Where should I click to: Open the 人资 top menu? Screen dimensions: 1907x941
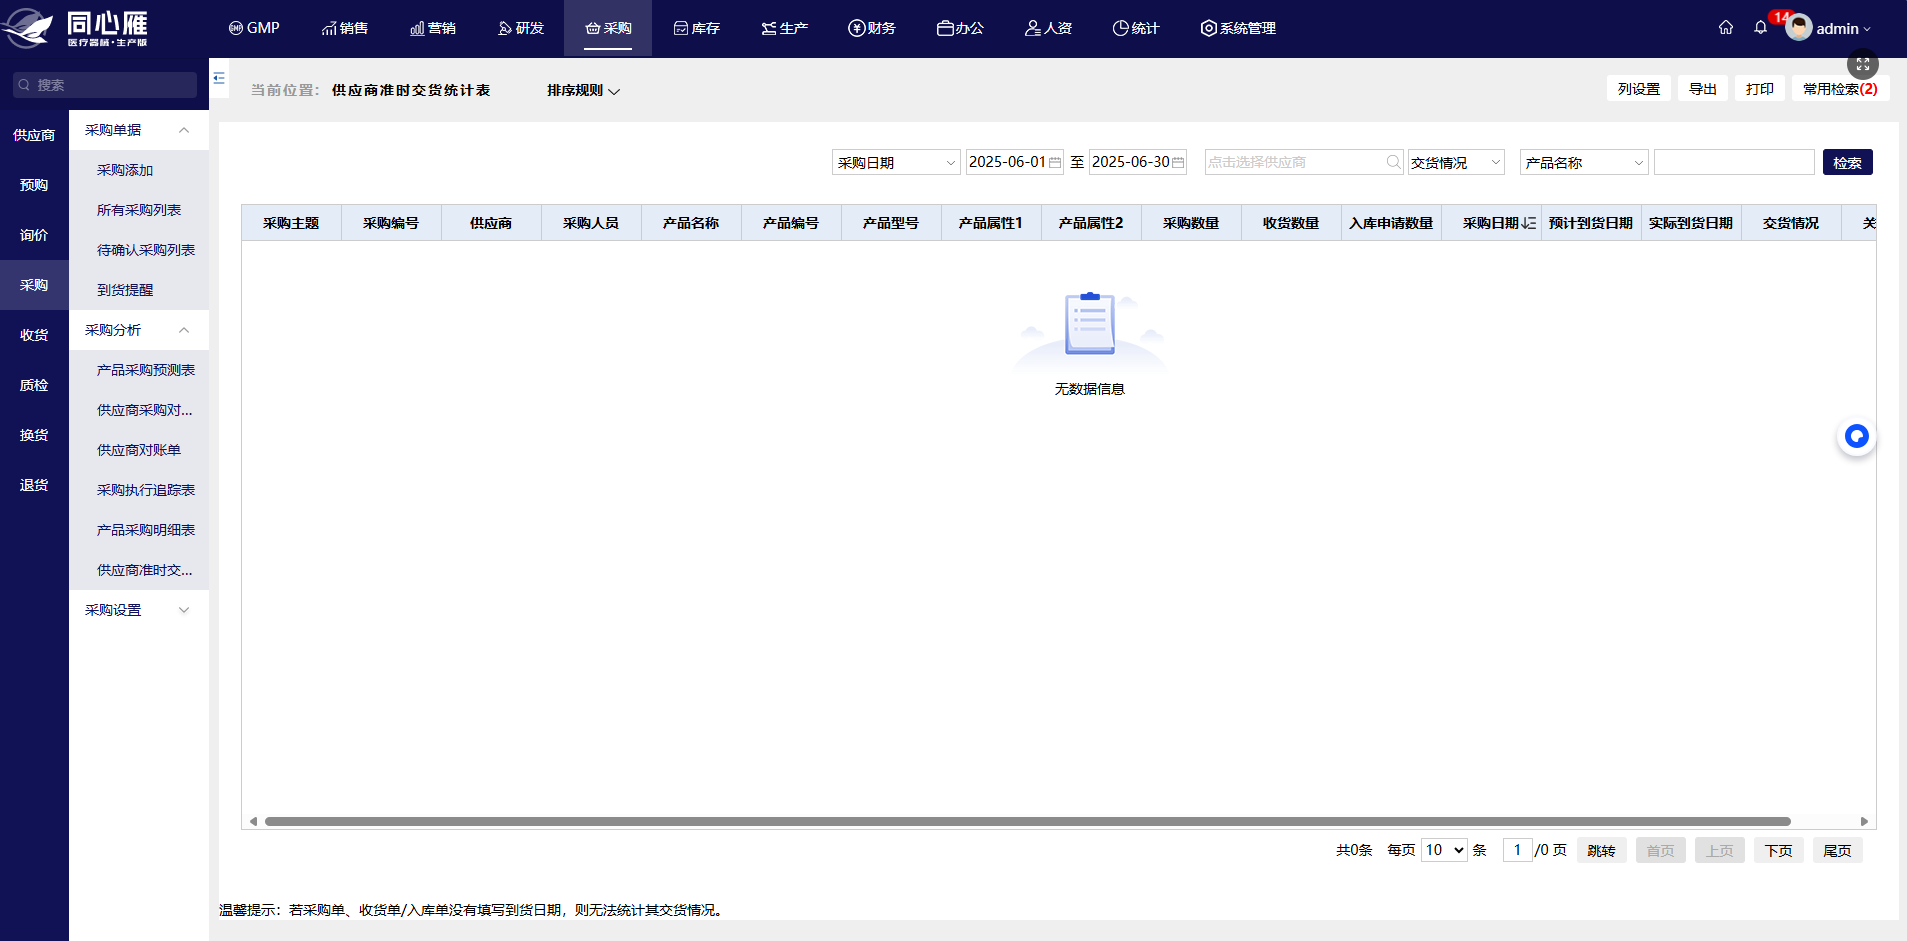click(x=1048, y=28)
